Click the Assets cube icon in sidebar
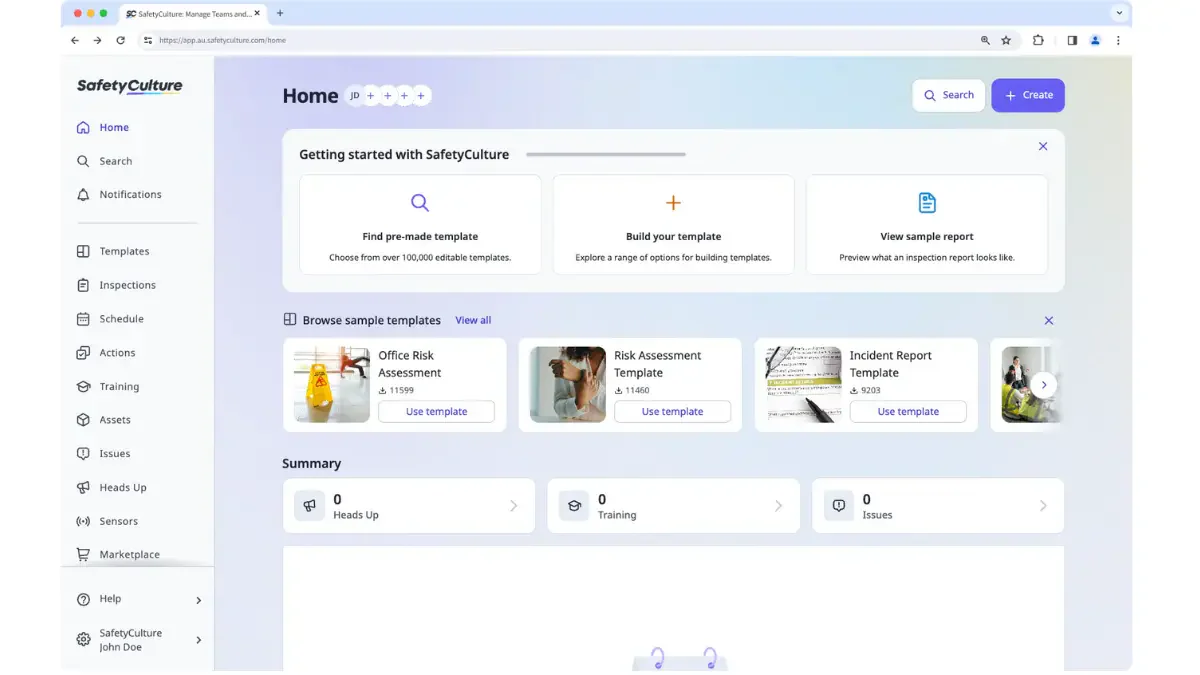This screenshot has height=675, width=1200. point(83,420)
